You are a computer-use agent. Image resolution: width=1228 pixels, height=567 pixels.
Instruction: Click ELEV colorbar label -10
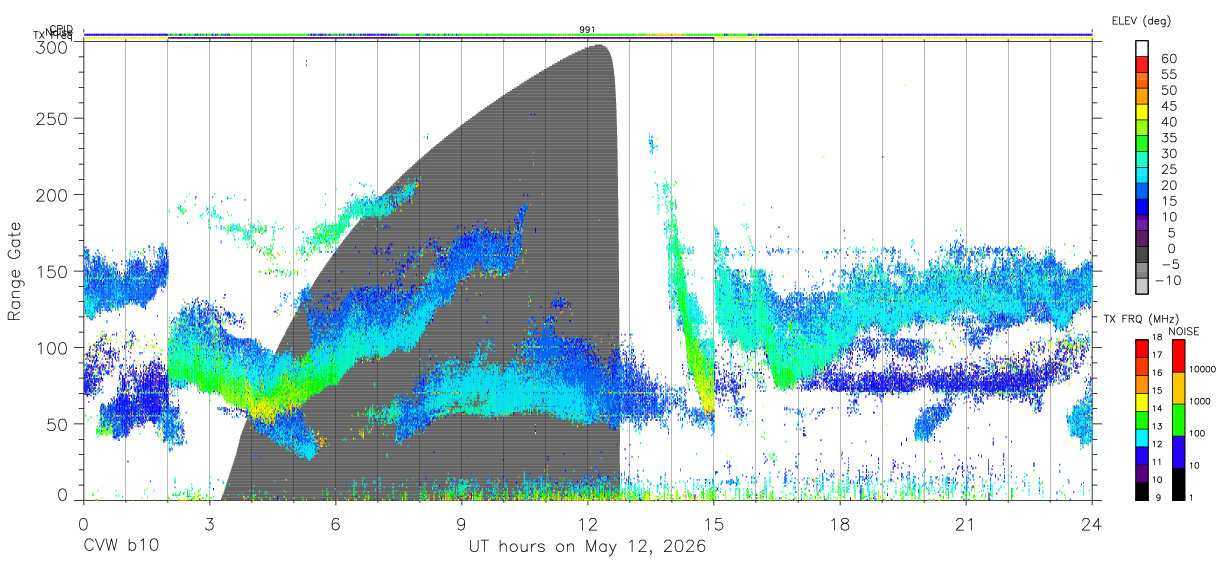click(x=1170, y=280)
